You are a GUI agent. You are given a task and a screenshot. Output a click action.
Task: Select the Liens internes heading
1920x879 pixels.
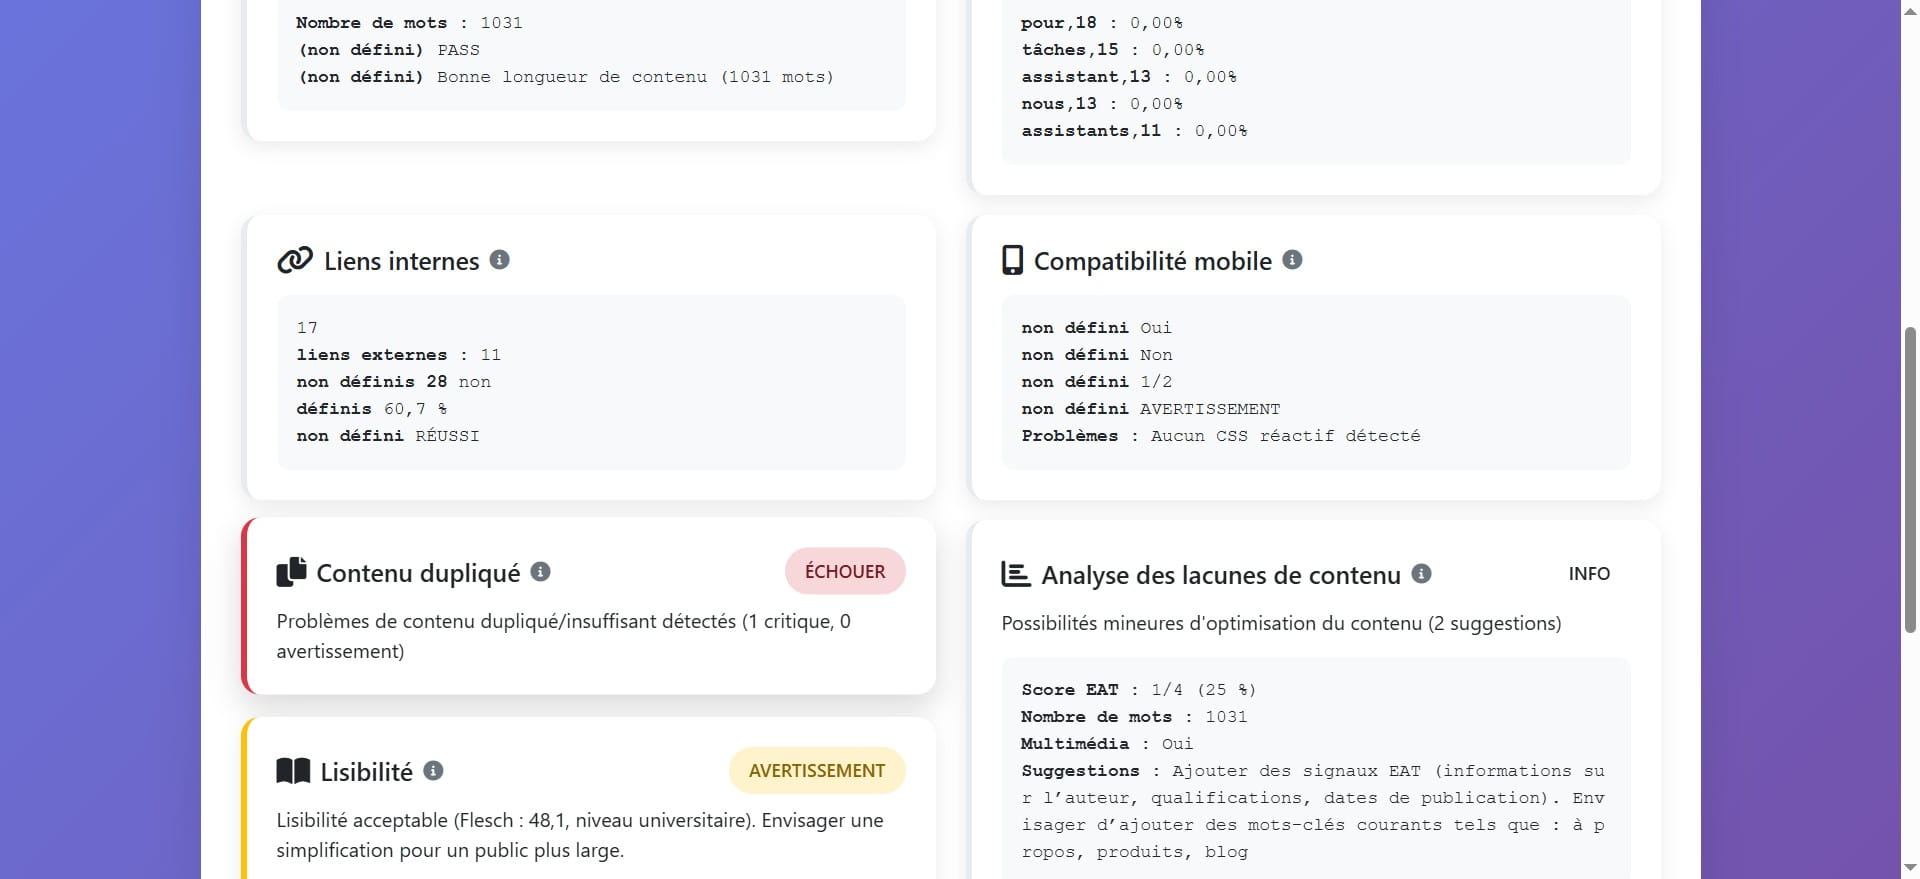pyautogui.click(x=401, y=261)
